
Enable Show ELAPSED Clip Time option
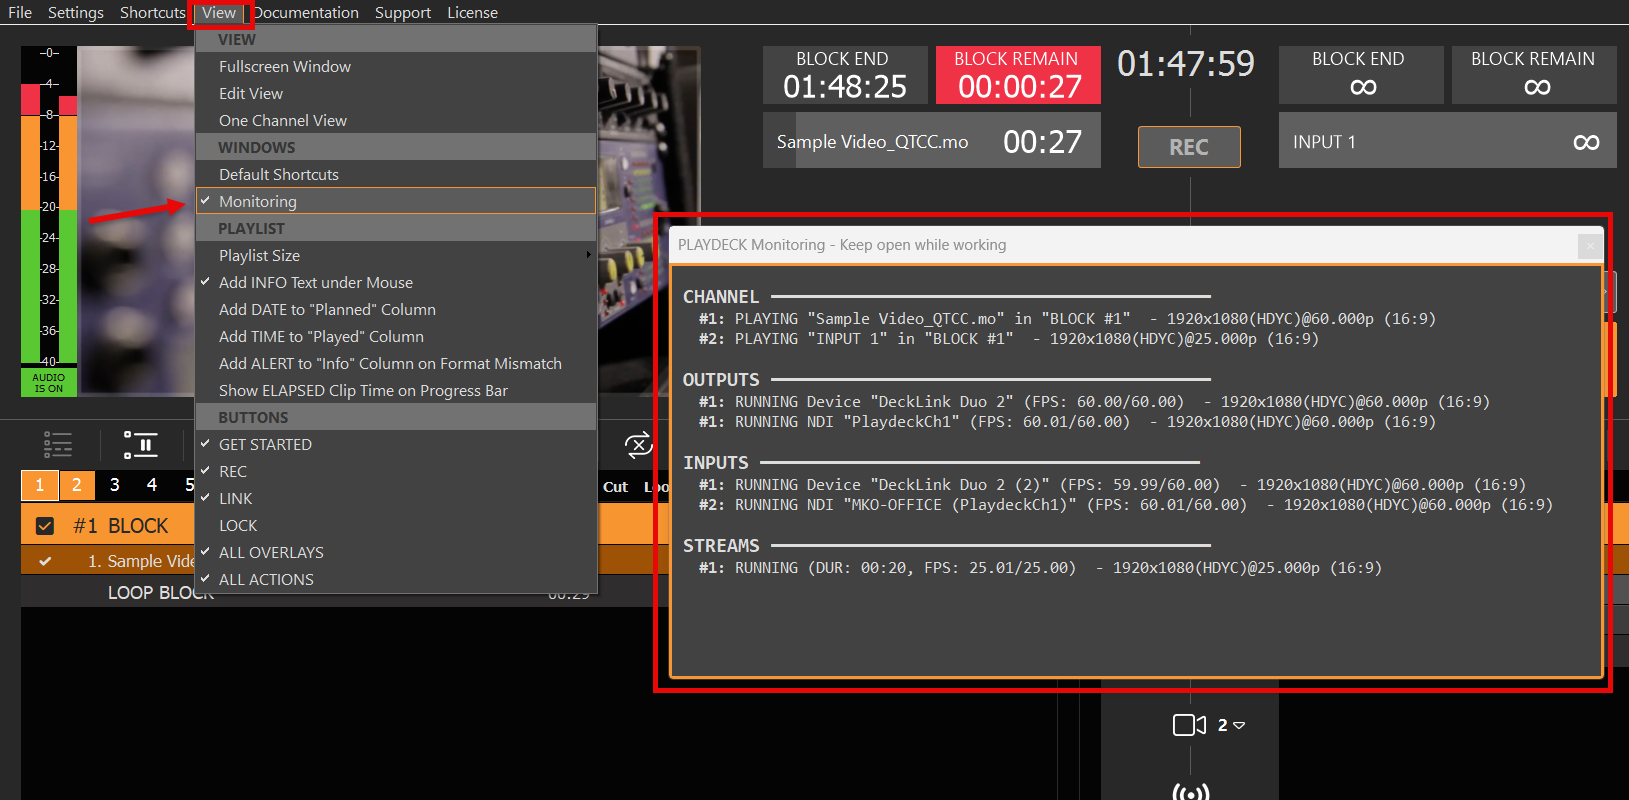(396, 390)
